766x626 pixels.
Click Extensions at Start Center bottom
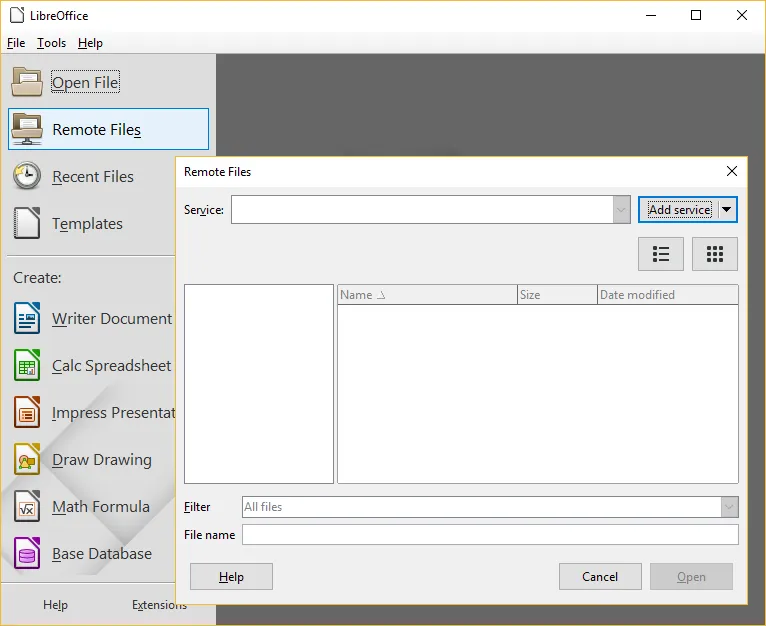pos(159,605)
